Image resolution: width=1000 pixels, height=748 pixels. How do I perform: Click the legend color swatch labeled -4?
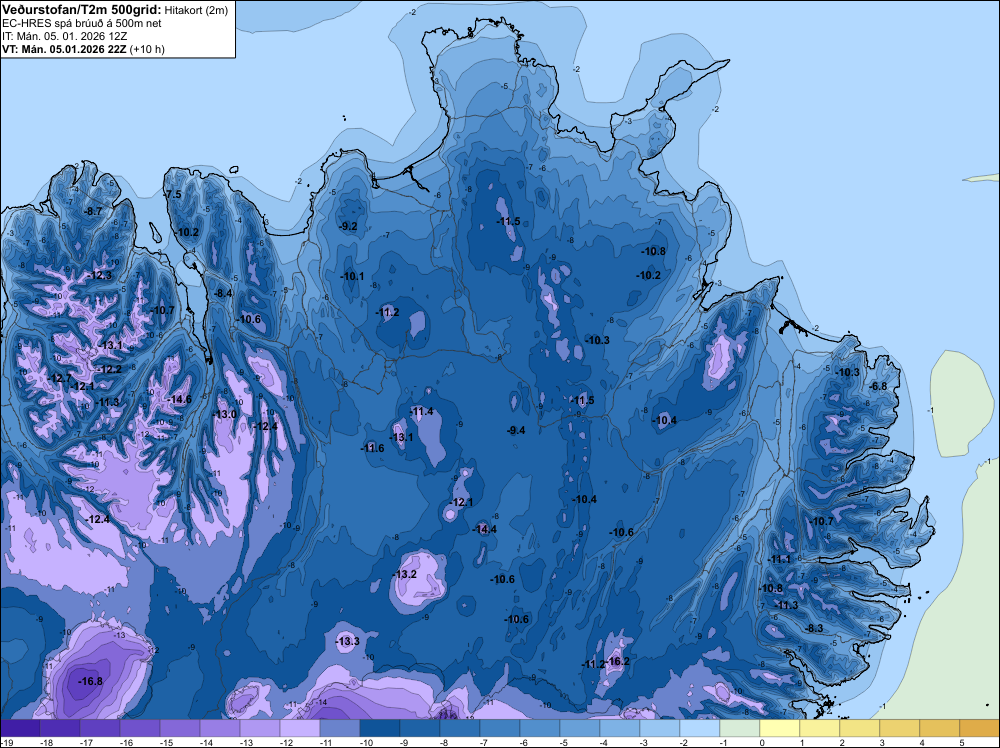[619, 728]
